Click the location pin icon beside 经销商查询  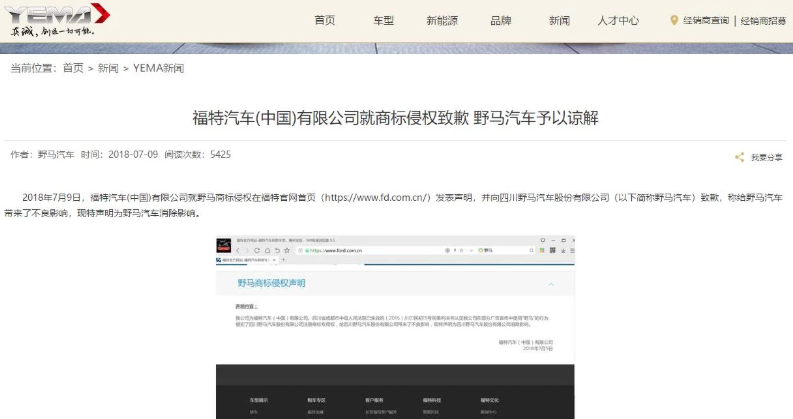click(x=674, y=21)
